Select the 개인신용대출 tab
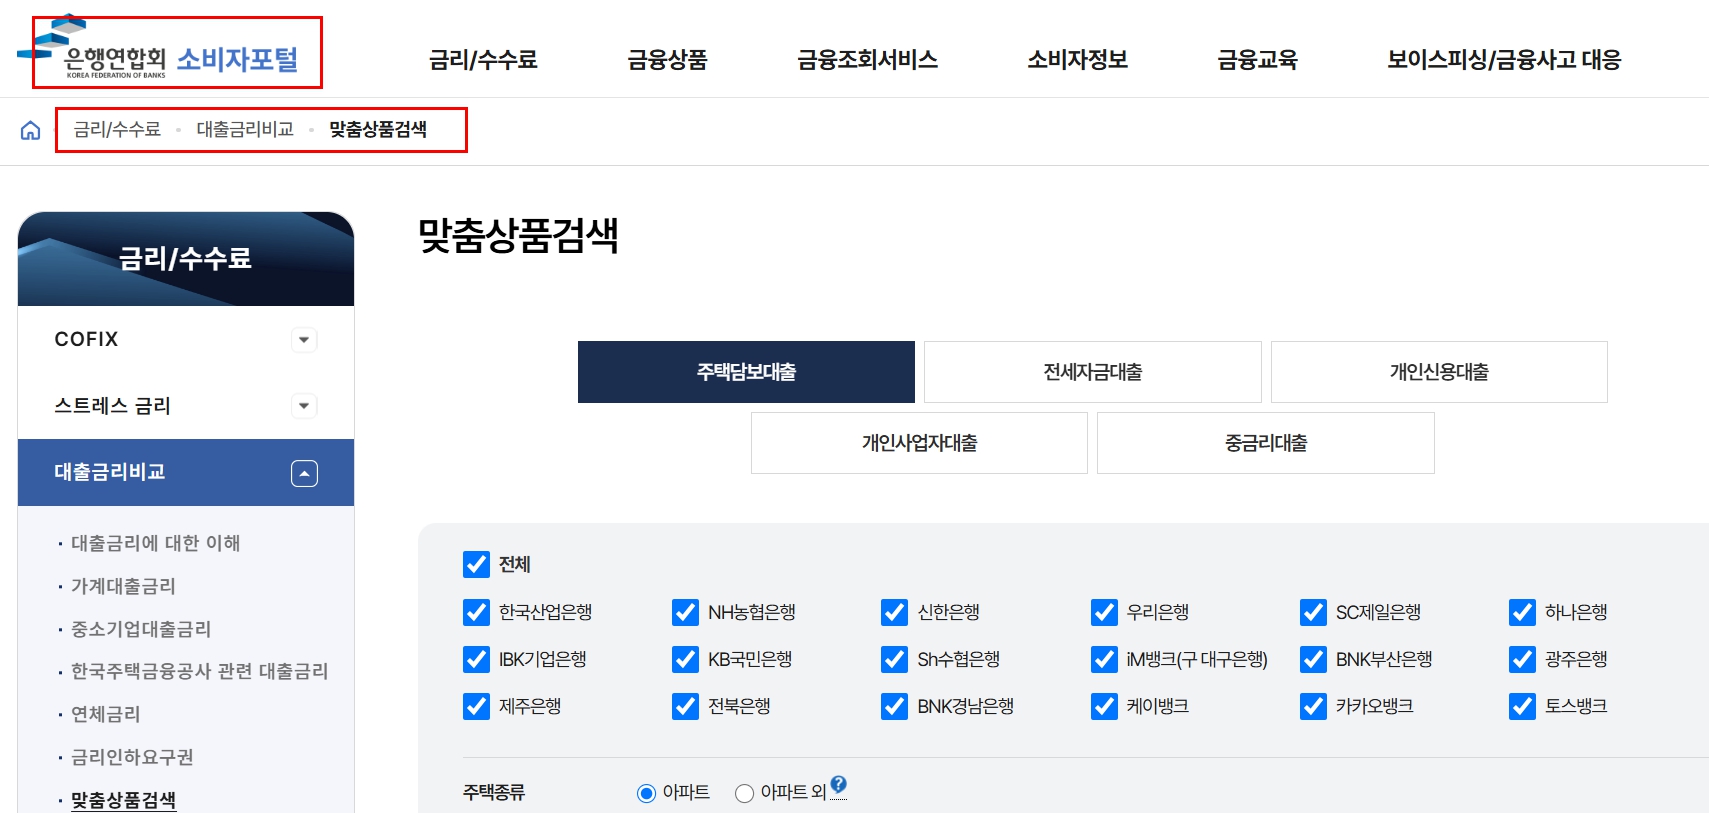 [1439, 372]
